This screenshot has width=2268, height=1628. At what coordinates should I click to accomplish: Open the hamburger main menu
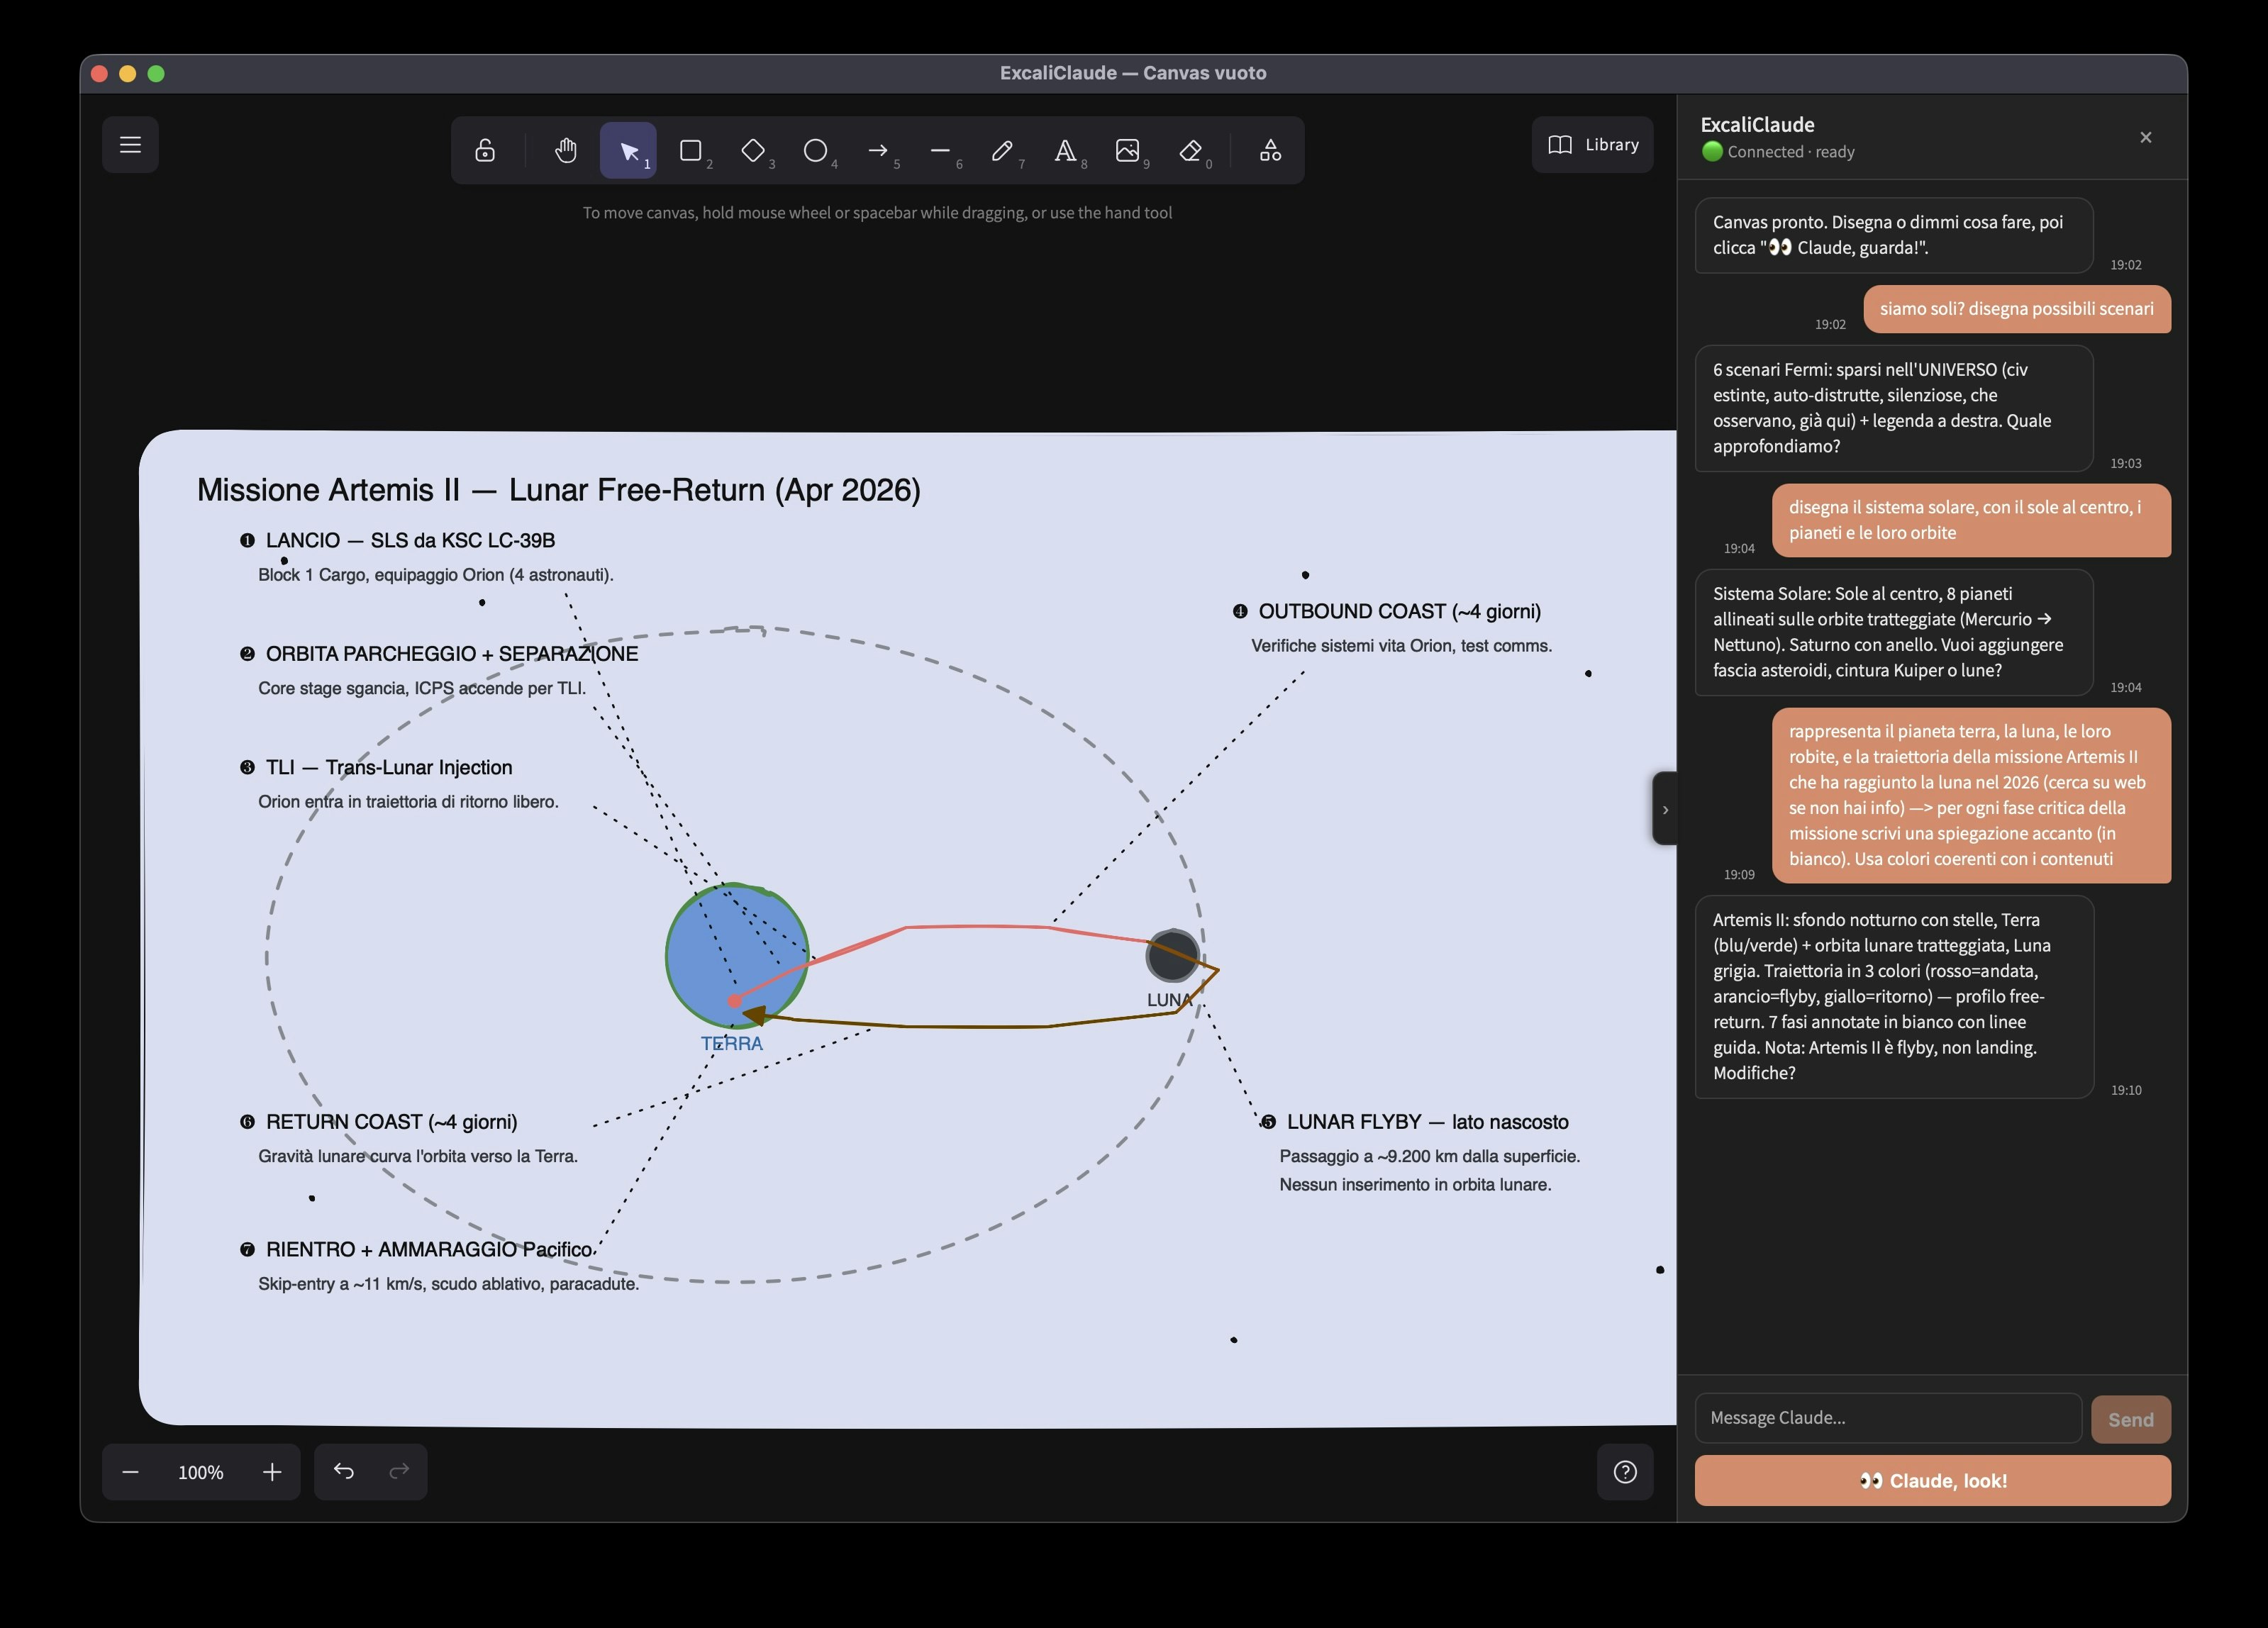(x=130, y=145)
